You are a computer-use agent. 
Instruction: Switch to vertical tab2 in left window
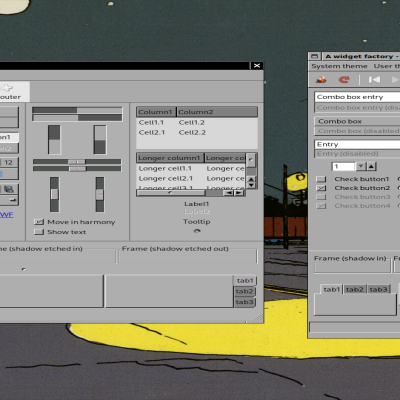(x=245, y=291)
